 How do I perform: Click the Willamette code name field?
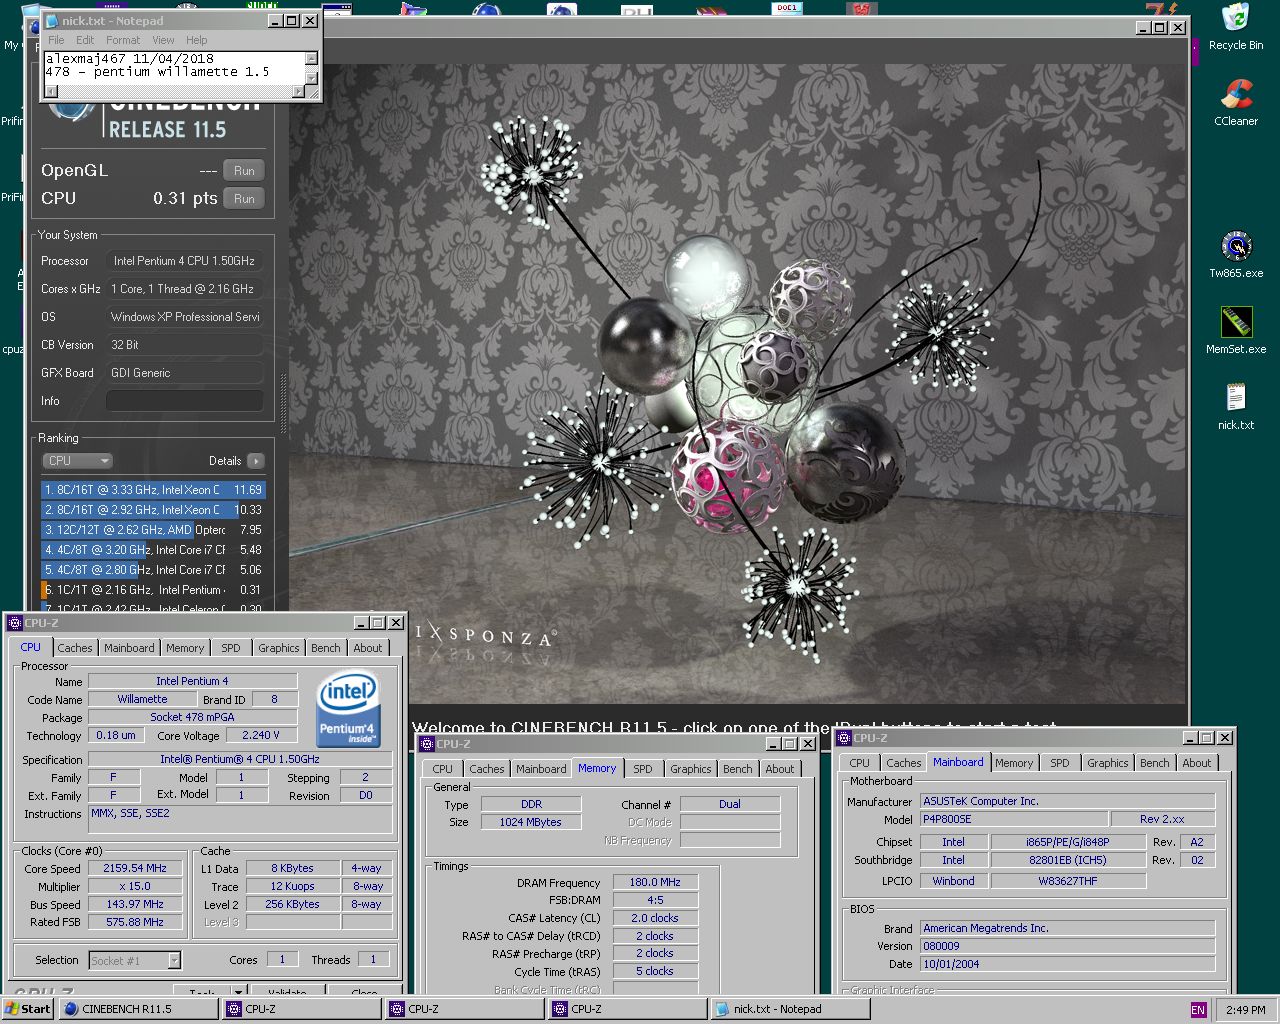143,700
